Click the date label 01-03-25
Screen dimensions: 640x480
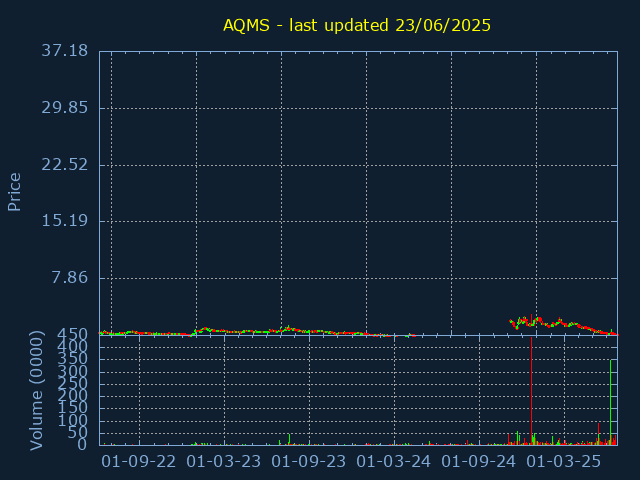[x=564, y=462]
